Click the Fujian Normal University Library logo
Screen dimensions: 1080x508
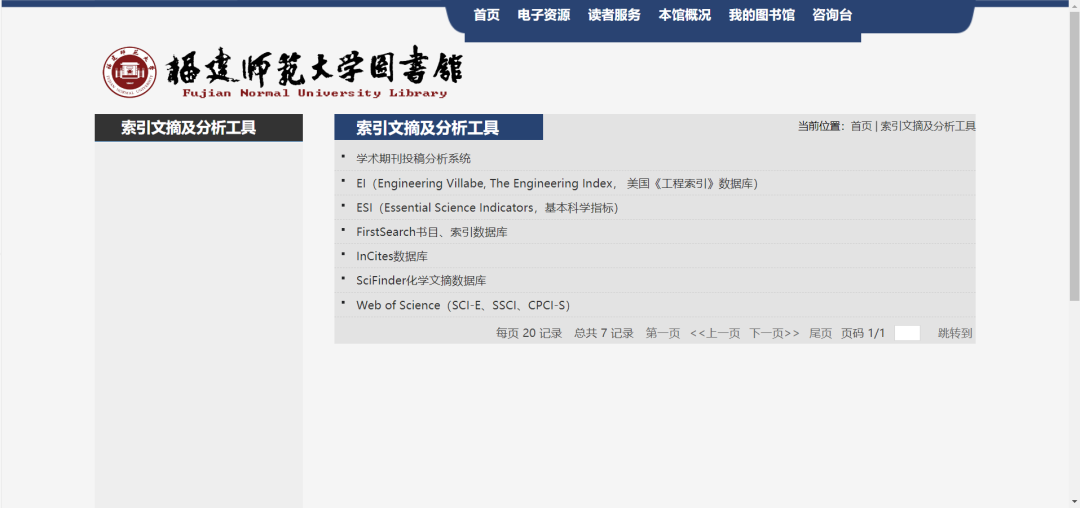pos(283,72)
